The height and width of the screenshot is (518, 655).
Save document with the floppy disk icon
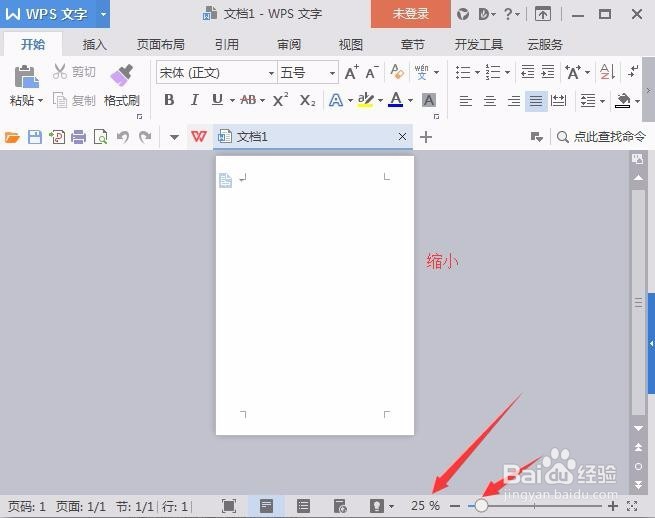tap(35, 137)
